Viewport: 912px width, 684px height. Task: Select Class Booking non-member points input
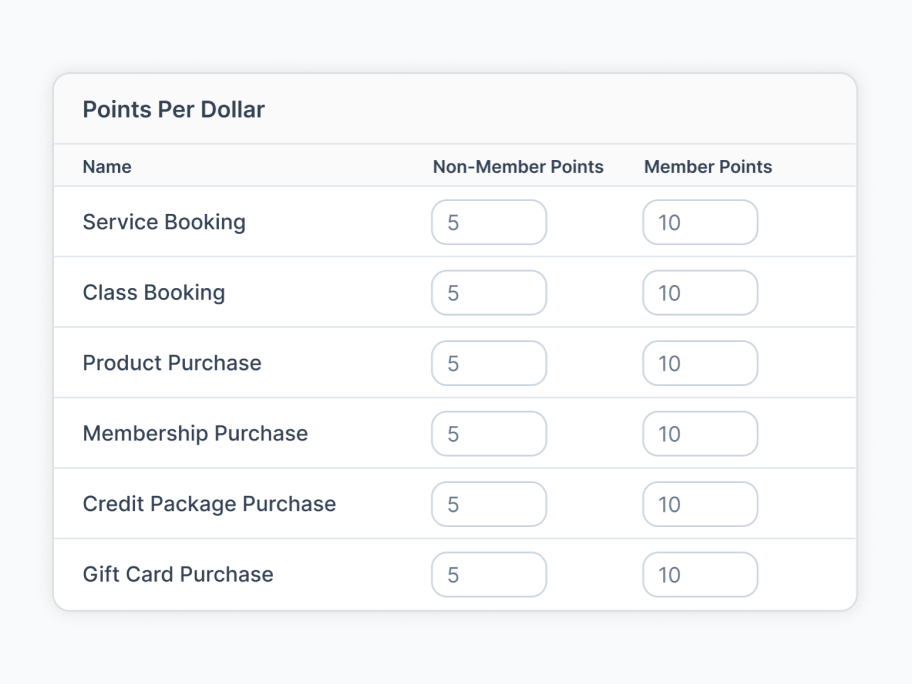tap(489, 293)
